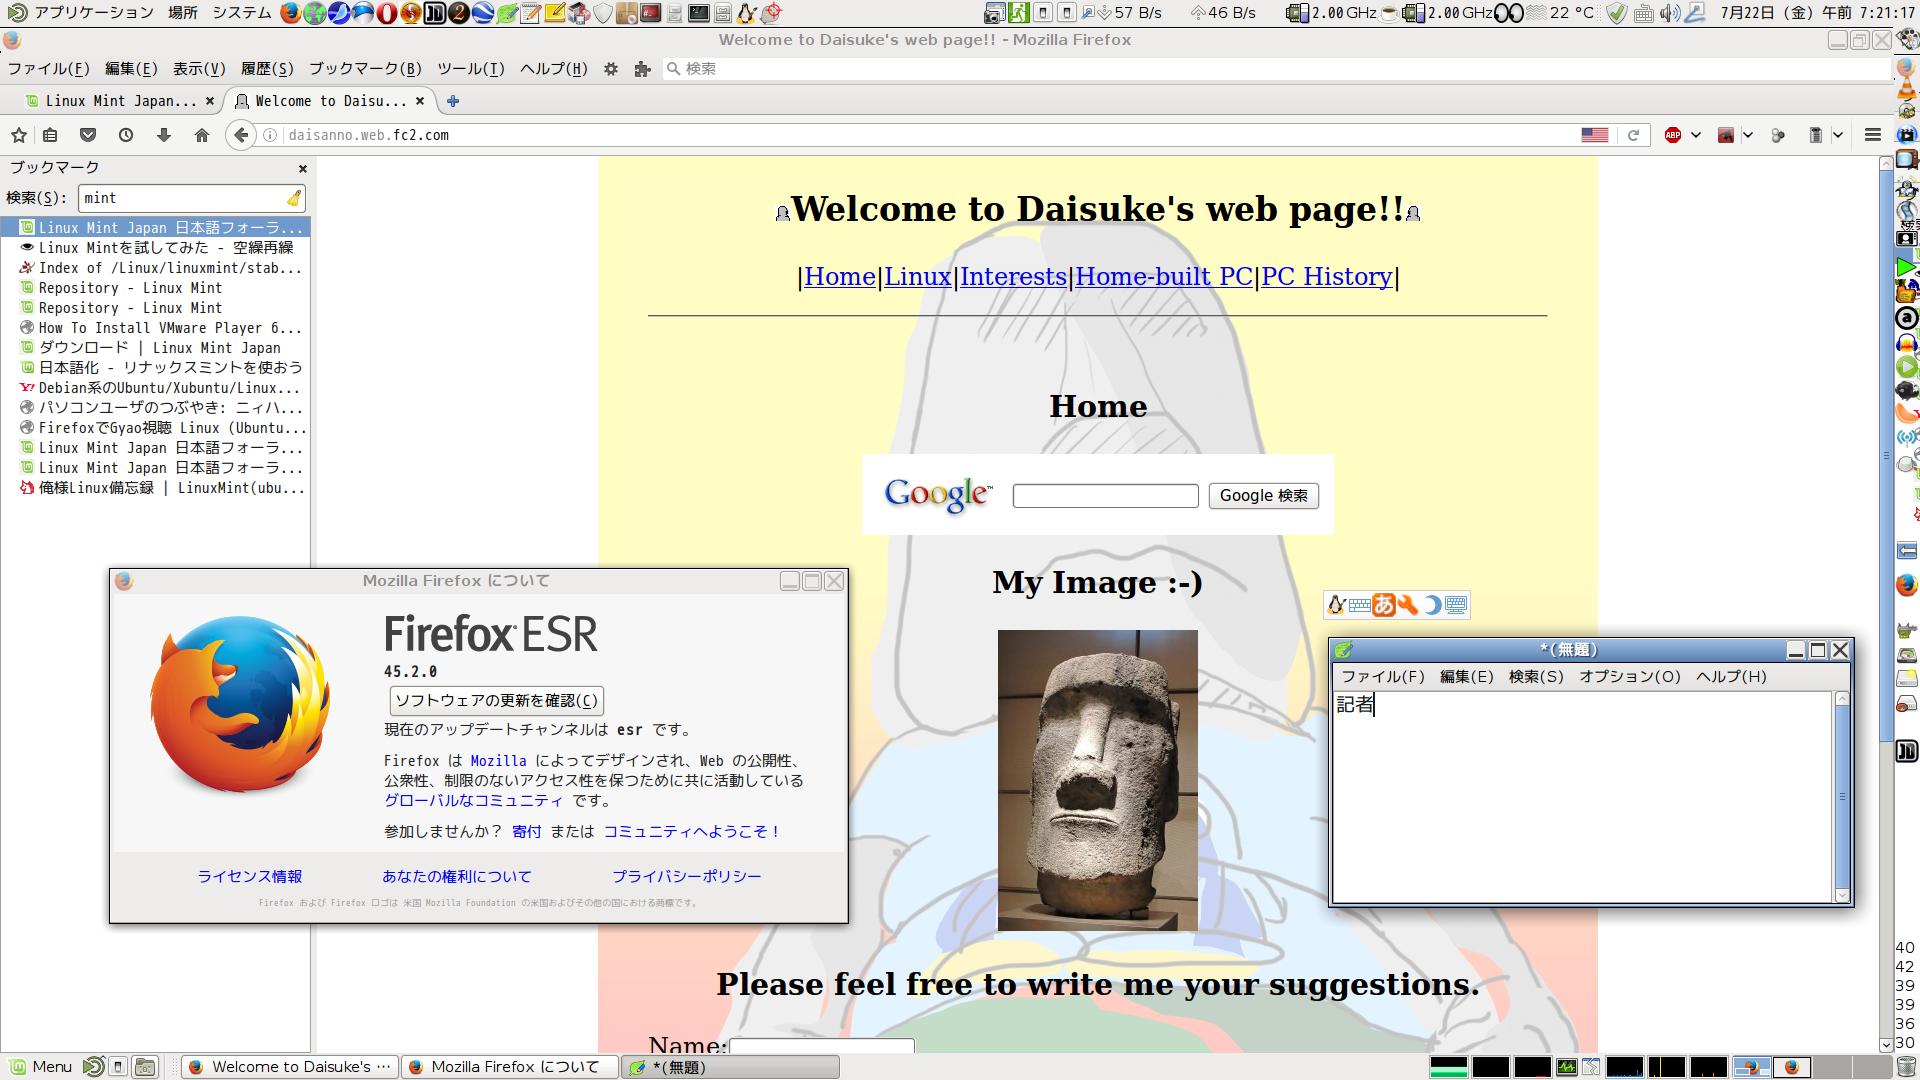The height and width of the screenshot is (1080, 1920).
Task: Click the bookmark star icon in Firefox toolbar
Action: point(19,135)
